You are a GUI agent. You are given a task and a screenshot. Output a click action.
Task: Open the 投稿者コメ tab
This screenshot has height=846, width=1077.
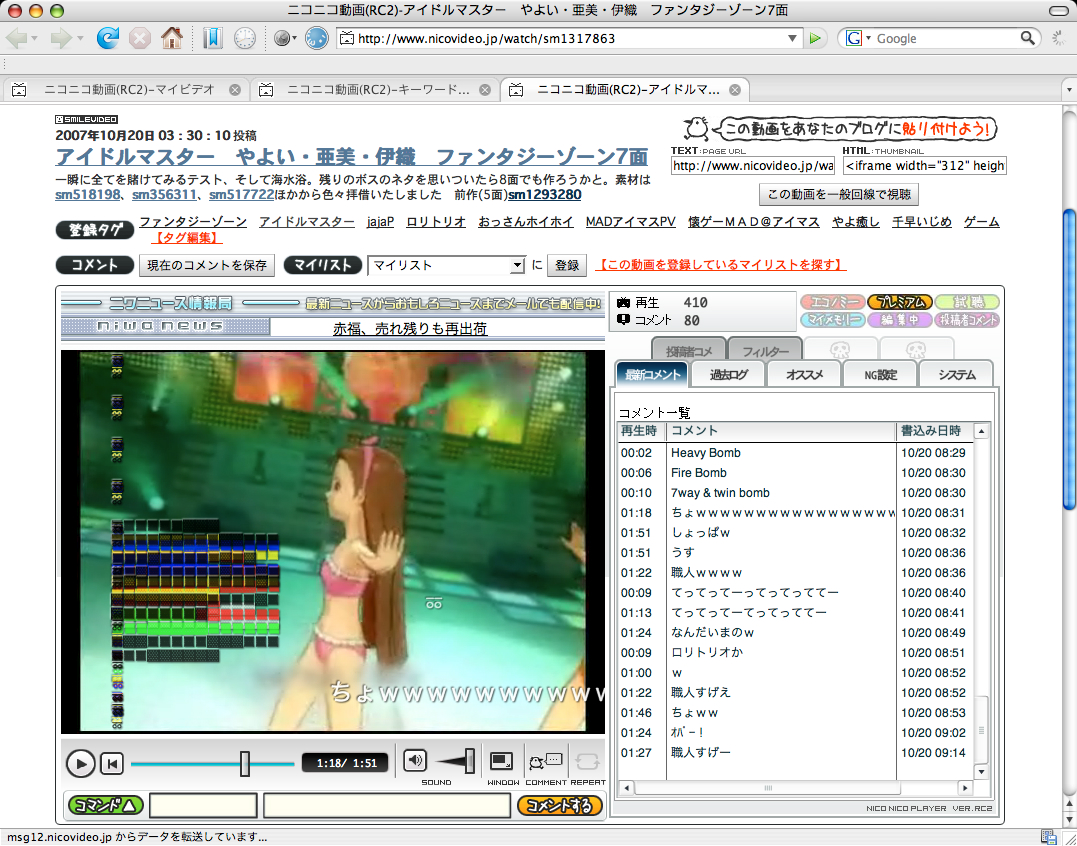tap(688, 350)
